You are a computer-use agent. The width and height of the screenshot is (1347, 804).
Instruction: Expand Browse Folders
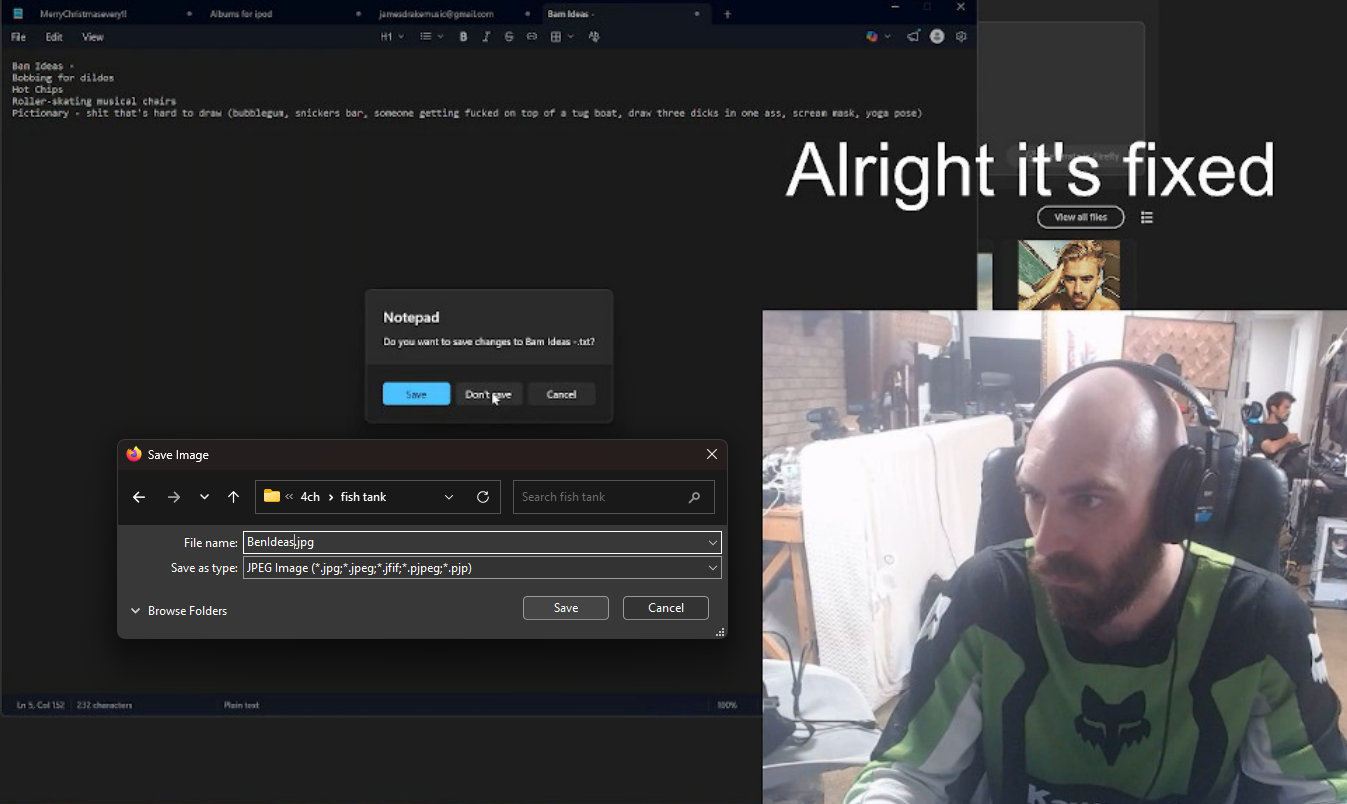pos(179,611)
